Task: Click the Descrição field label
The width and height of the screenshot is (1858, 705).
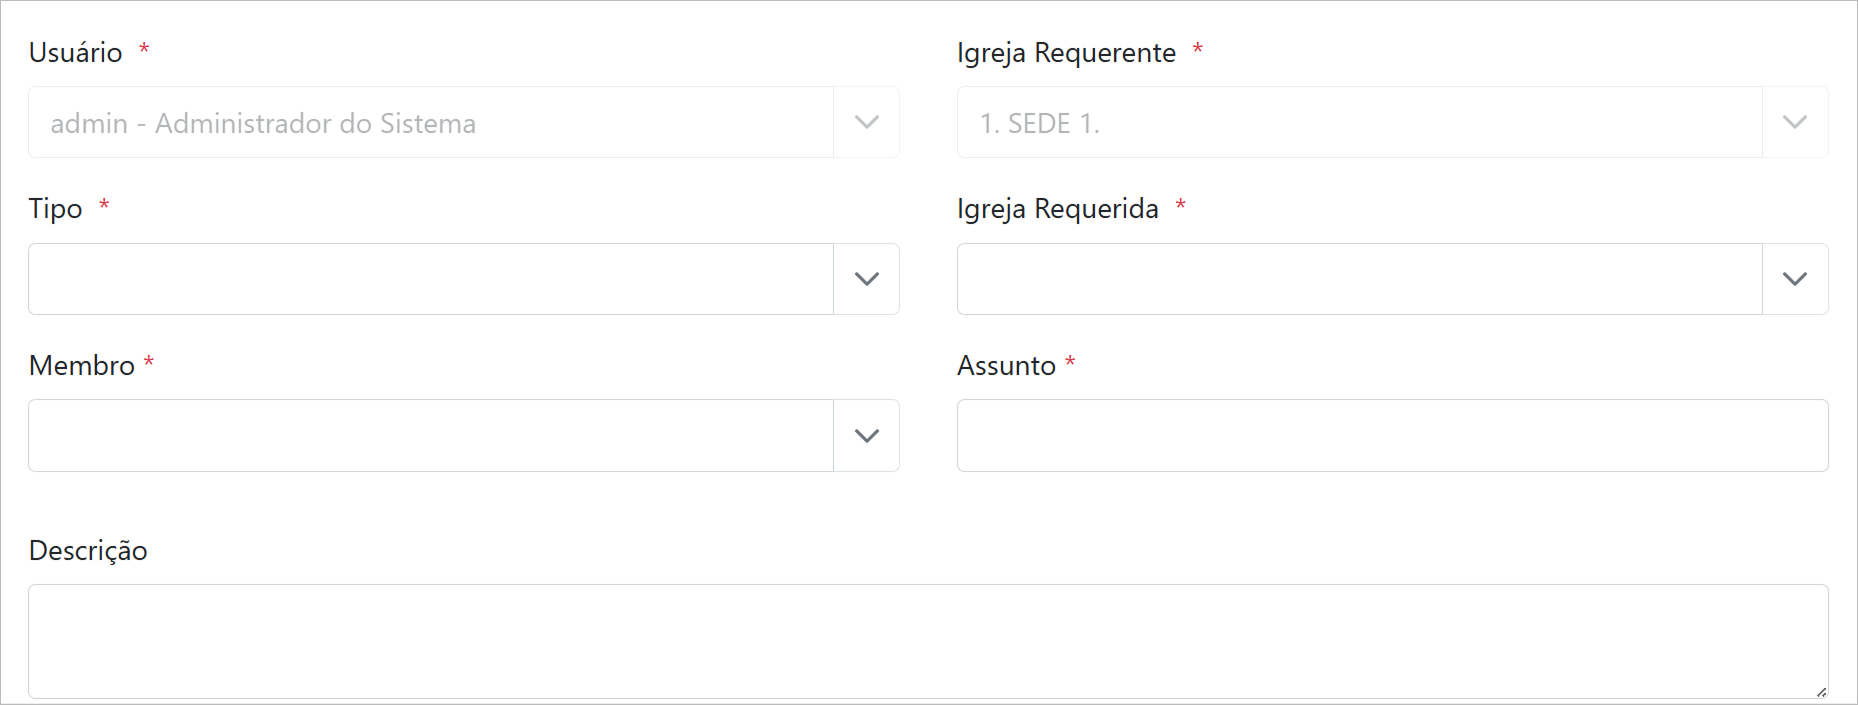Action: click(x=88, y=551)
